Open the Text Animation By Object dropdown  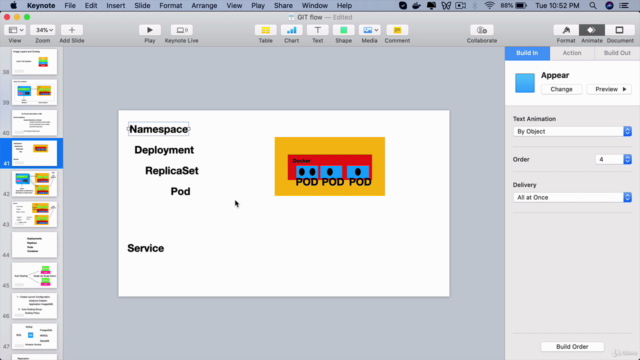[x=572, y=131]
